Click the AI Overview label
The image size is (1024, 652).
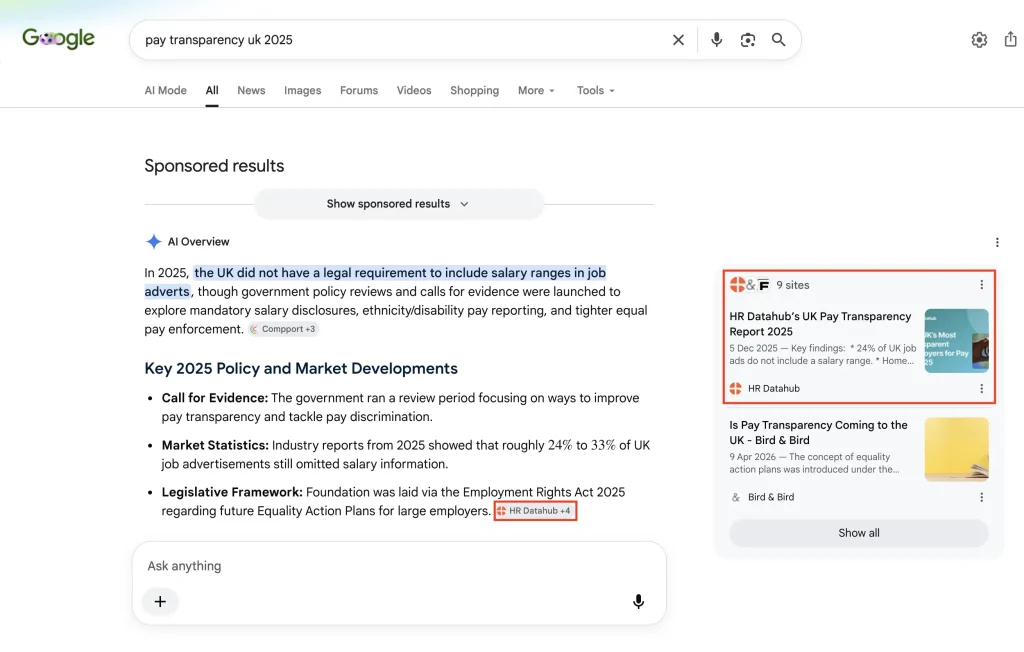pos(199,242)
